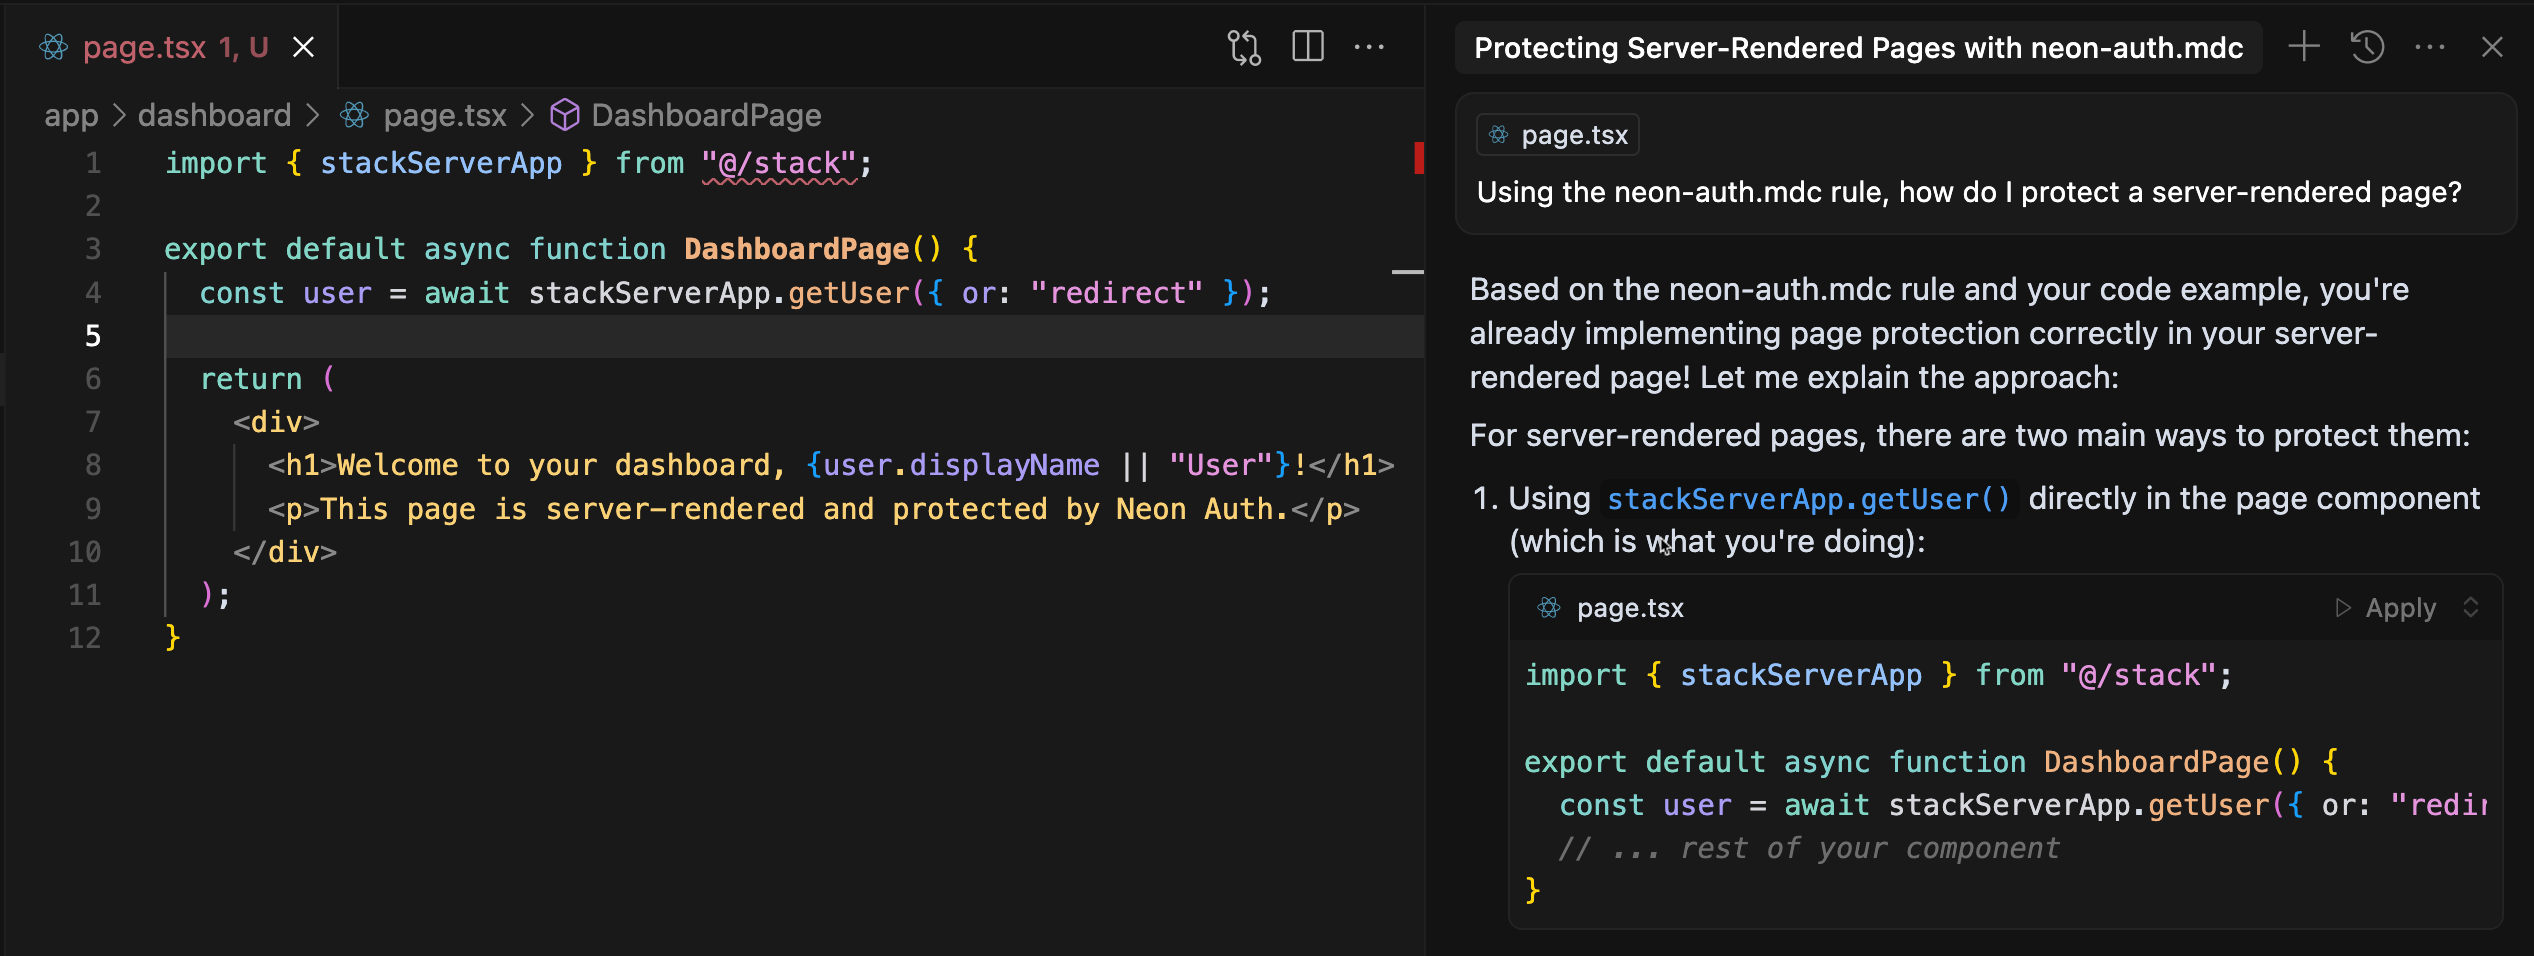Click the underlined @/stack import path
The image size is (2534, 956).
781,163
